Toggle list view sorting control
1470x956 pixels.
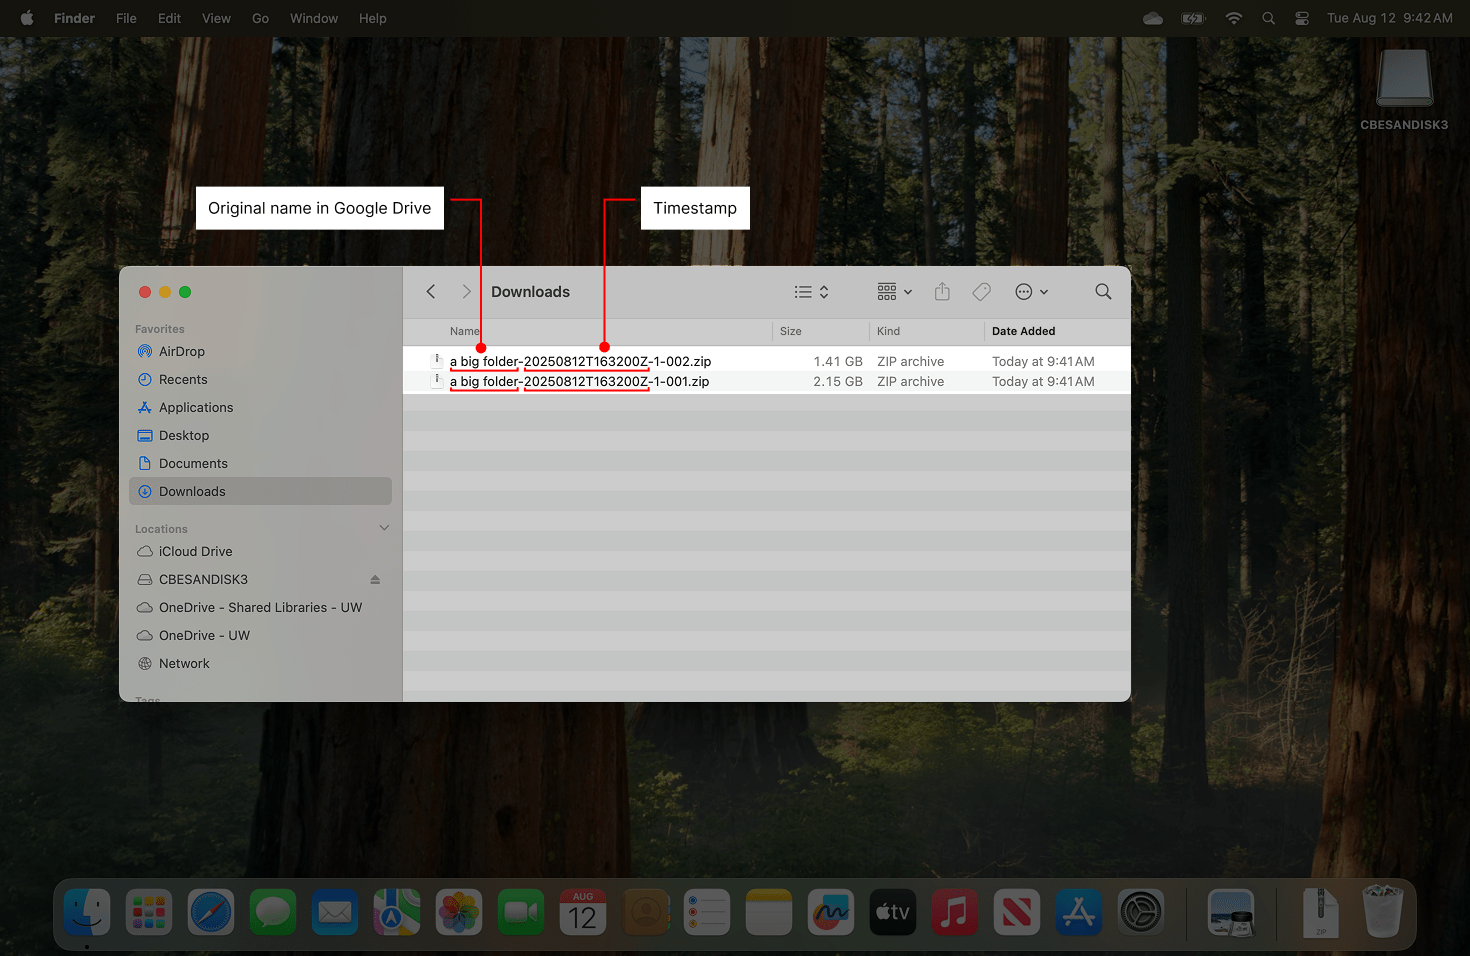(x=810, y=291)
